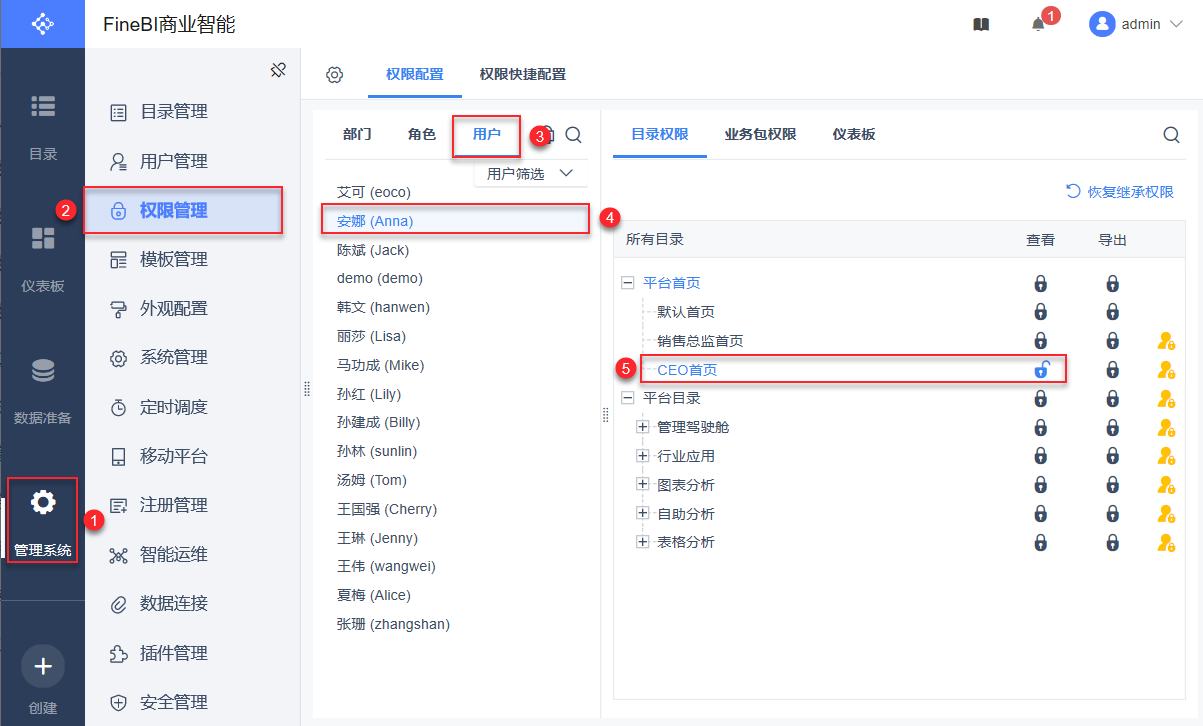Expand the 行业应用 tree node
This screenshot has width=1203, height=726.
643,456
